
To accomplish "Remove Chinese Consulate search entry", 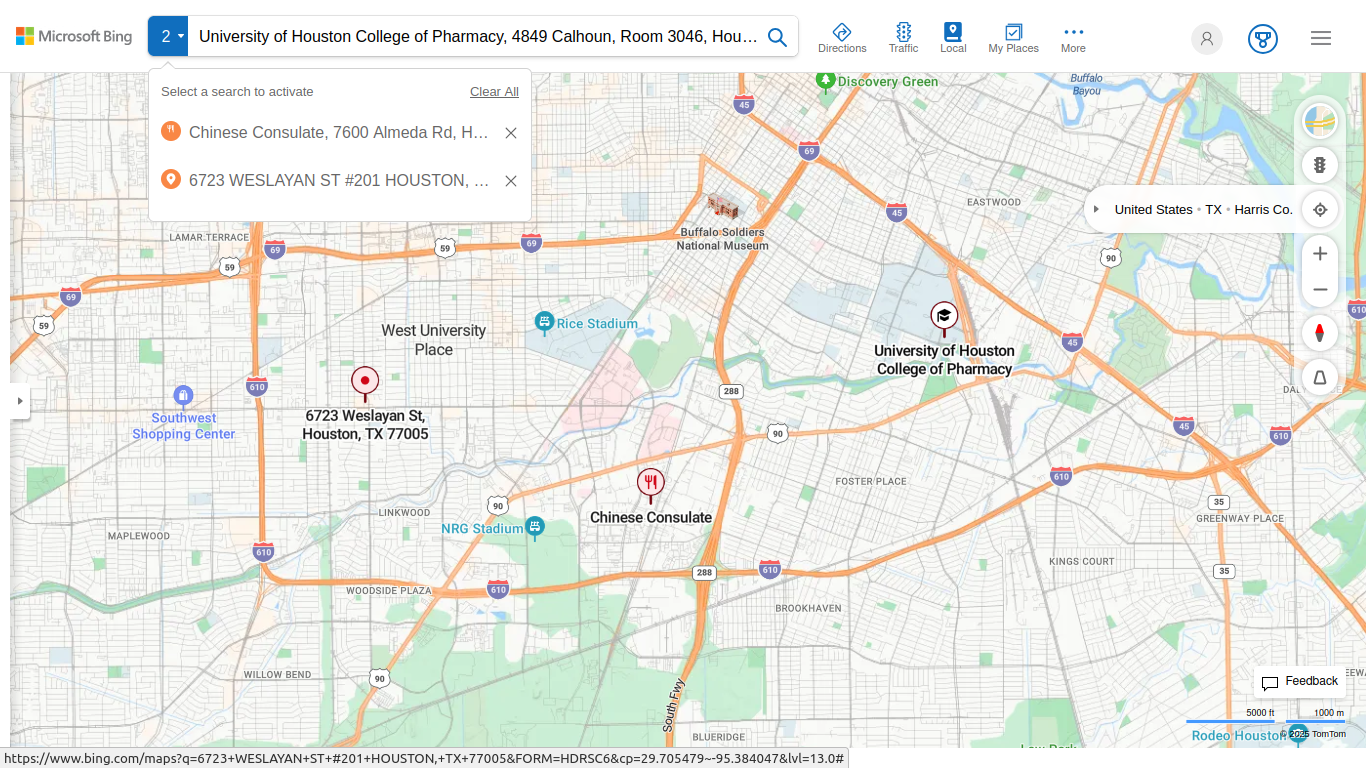I will click(x=511, y=133).
